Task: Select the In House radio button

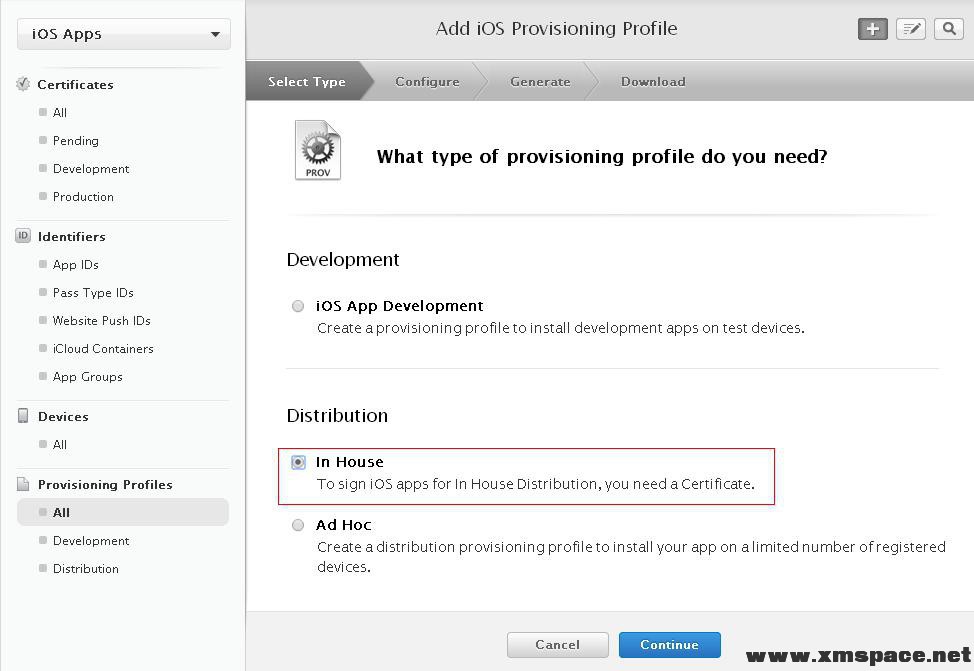Action: tap(298, 462)
